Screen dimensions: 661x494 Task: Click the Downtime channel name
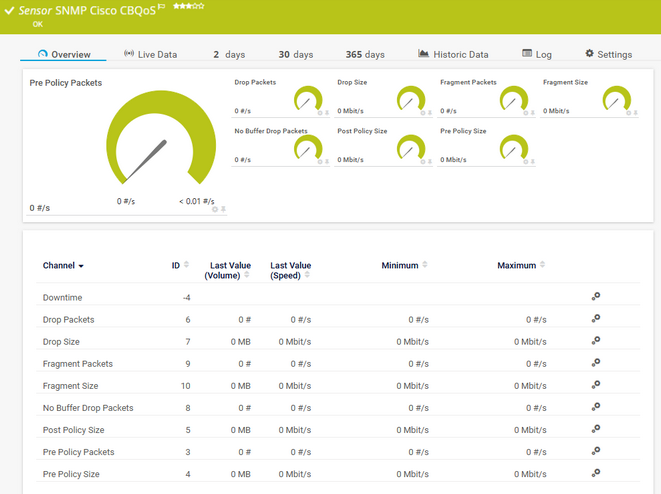click(62, 297)
